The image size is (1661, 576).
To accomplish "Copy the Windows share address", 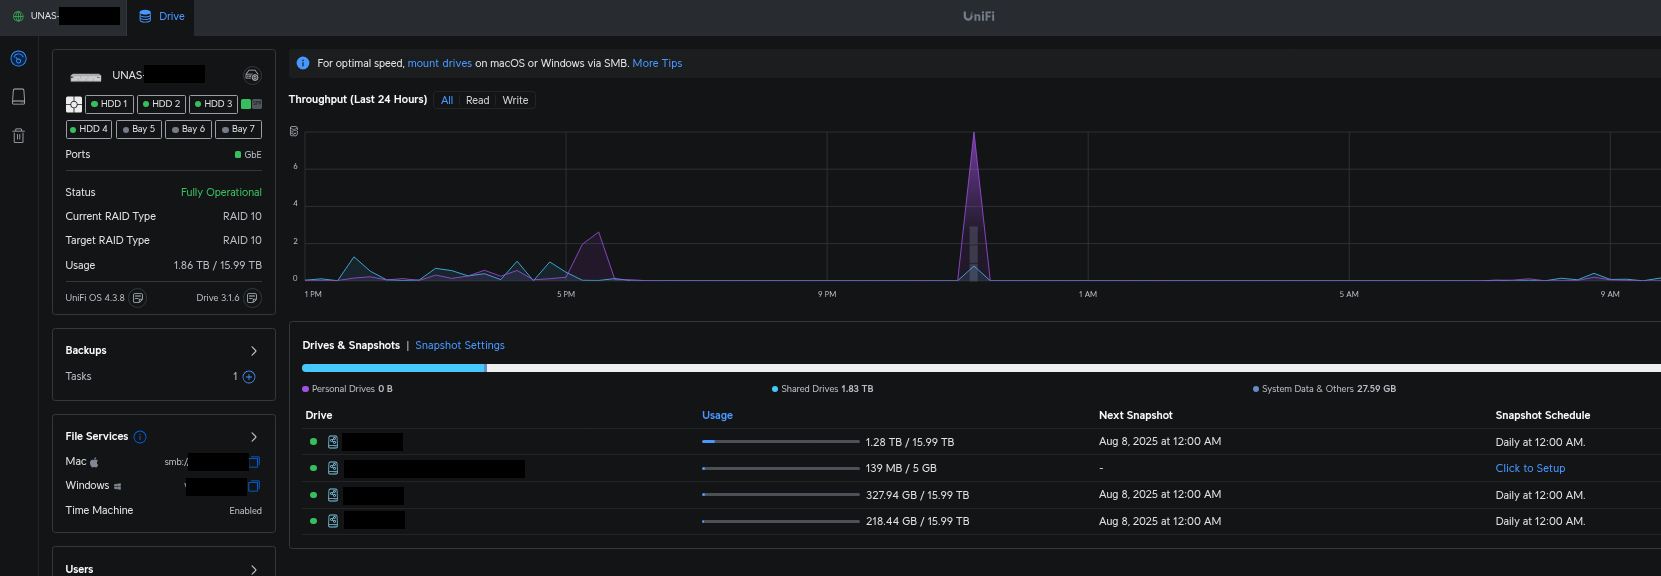I will (254, 486).
